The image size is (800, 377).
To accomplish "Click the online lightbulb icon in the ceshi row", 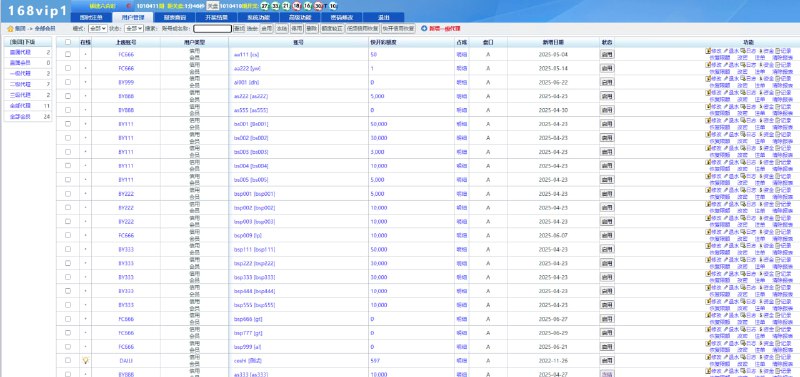I will coord(86,360).
